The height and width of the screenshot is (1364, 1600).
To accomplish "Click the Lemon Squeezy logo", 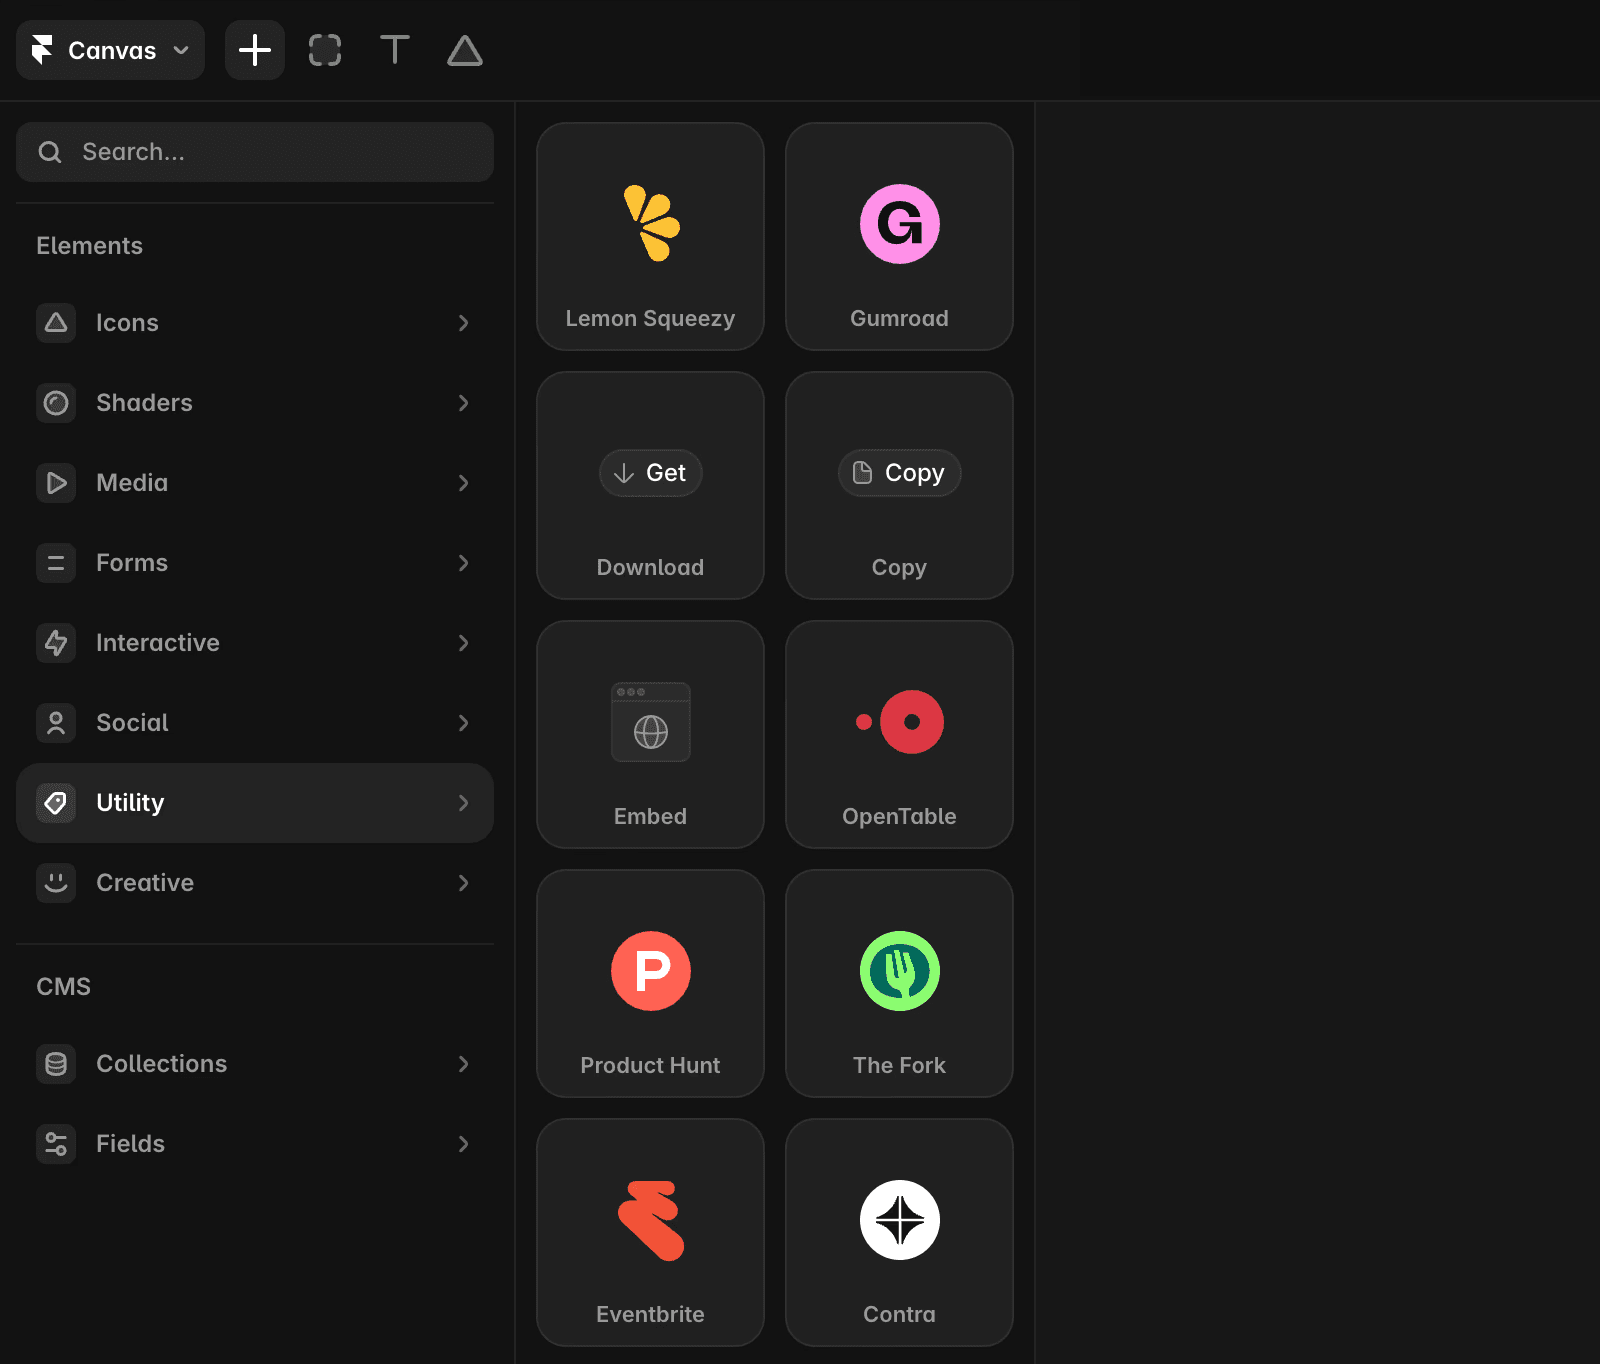I will (x=651, y=223).
